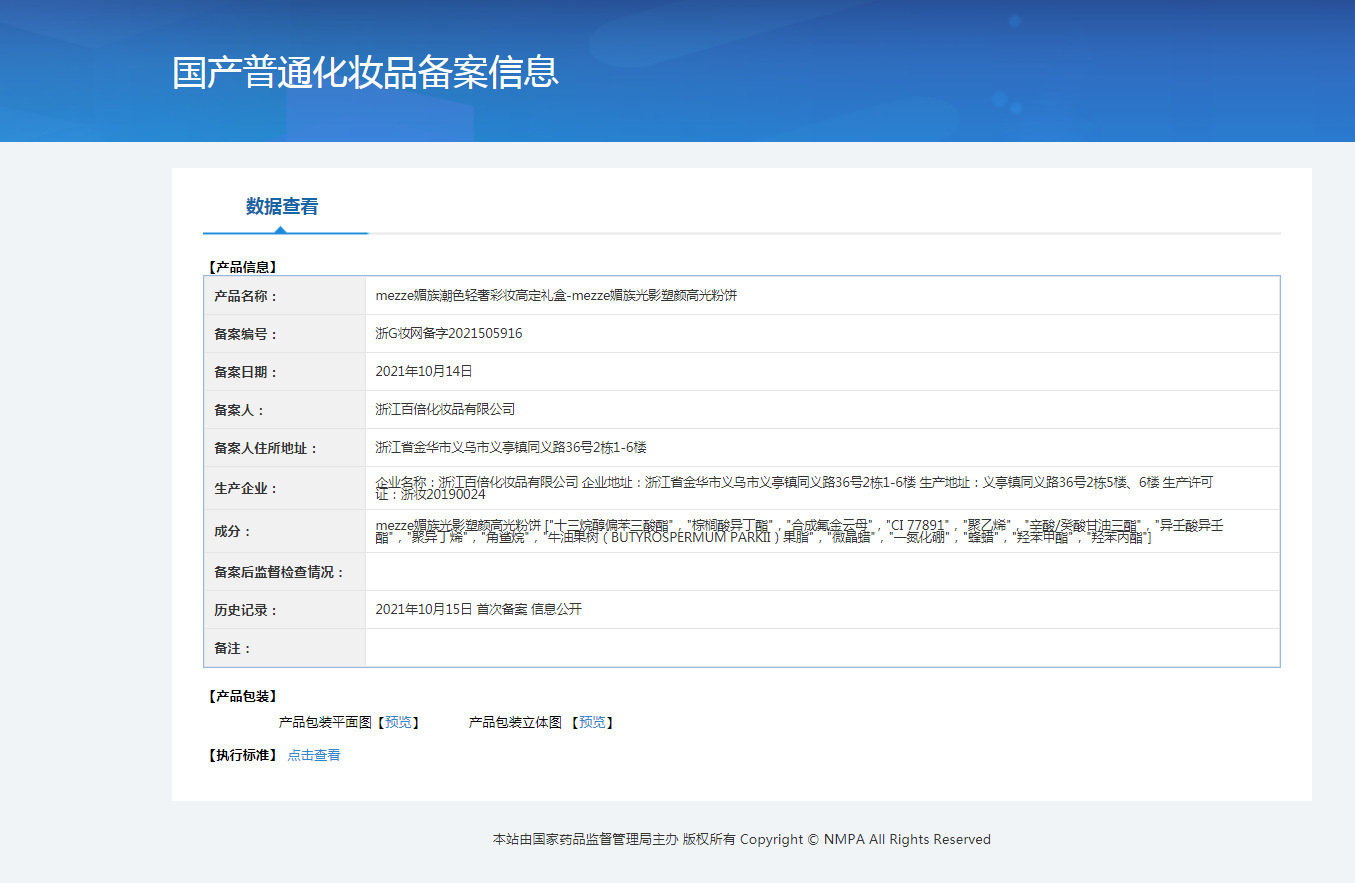
Task: Click the 产品包装平面图 label
Action: (325, 722)
